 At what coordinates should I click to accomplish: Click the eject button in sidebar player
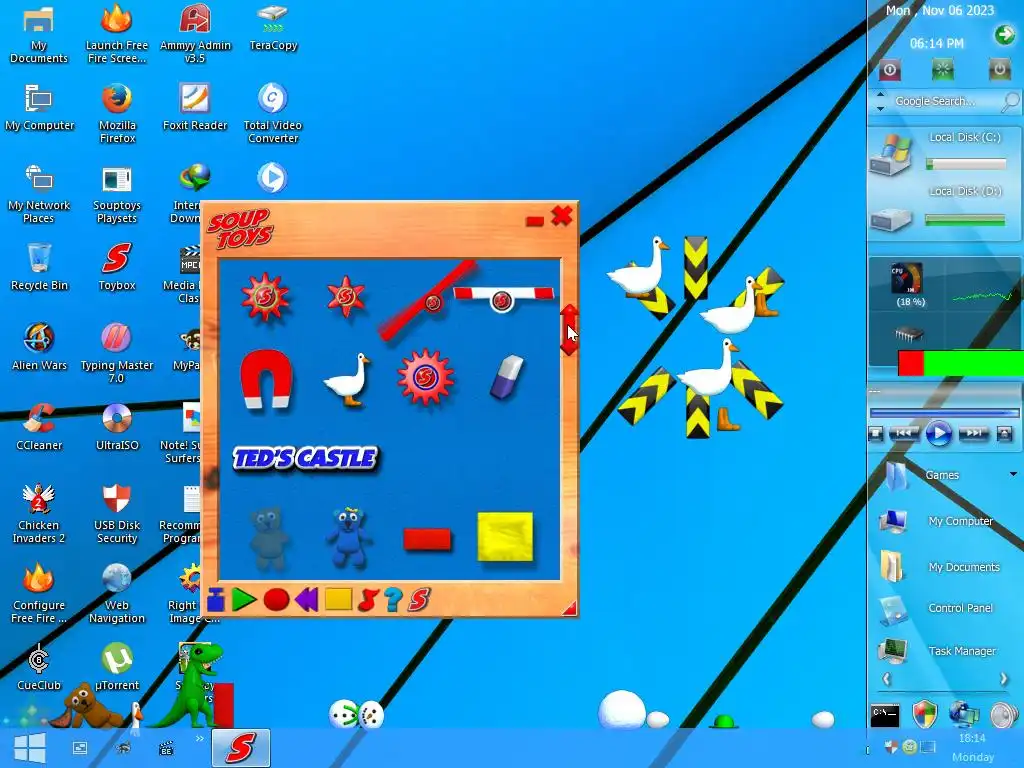click(1004, 434)
